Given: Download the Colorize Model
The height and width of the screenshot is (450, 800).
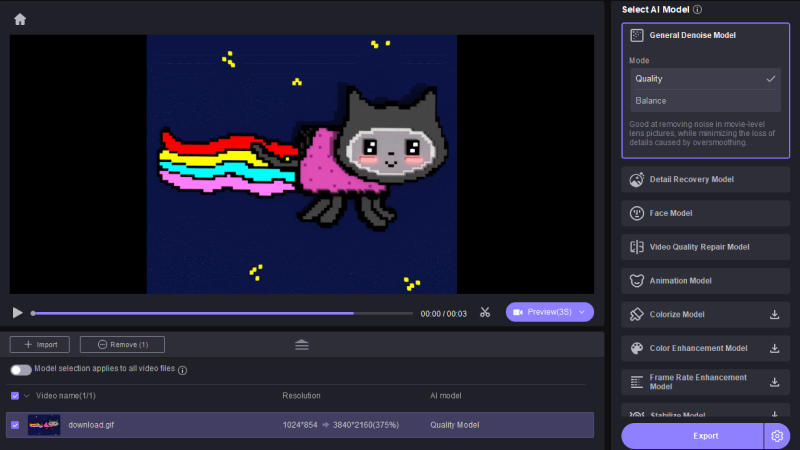Looking at the screenshot, I should pos(774,315).
